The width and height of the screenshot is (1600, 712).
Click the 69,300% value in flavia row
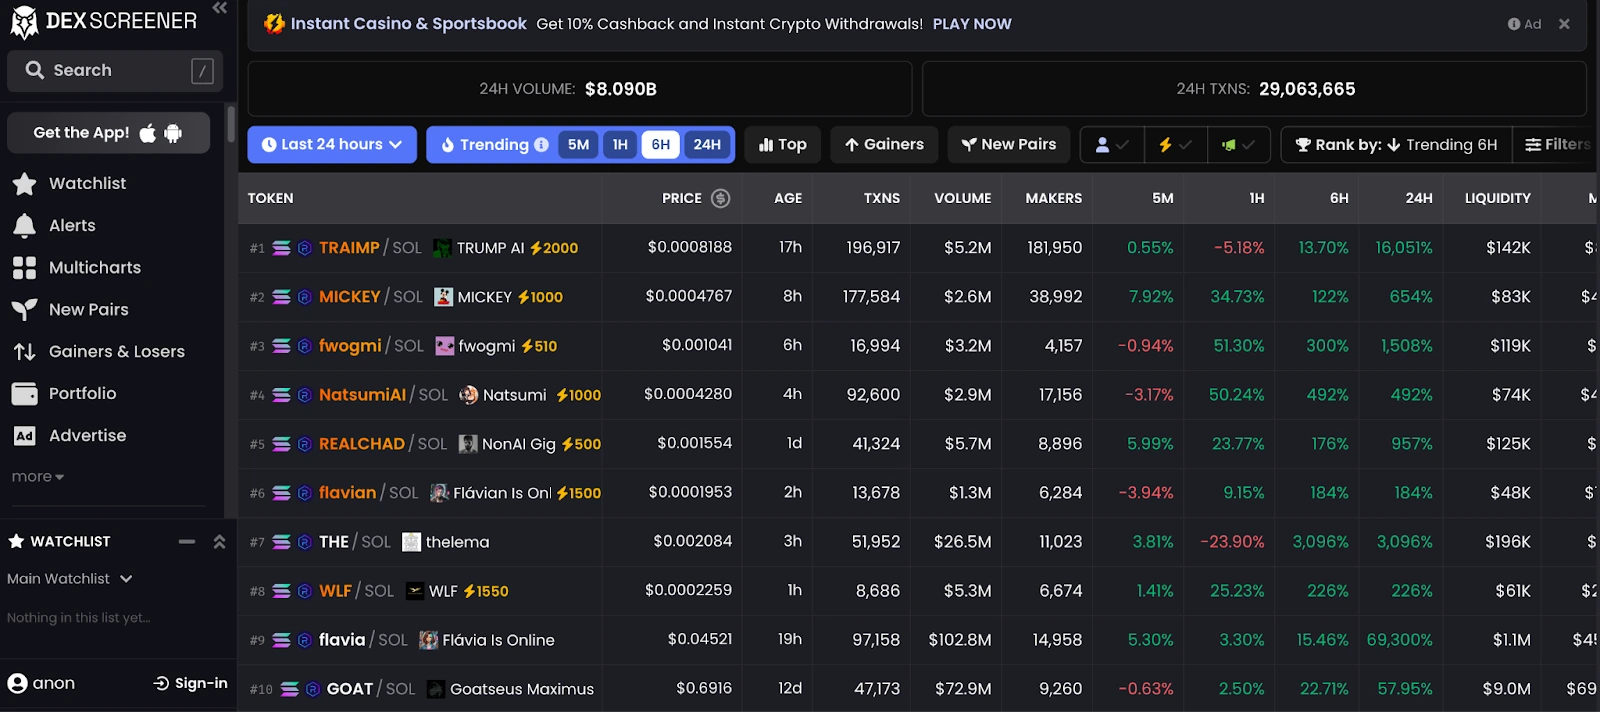tap(1399, 640)
